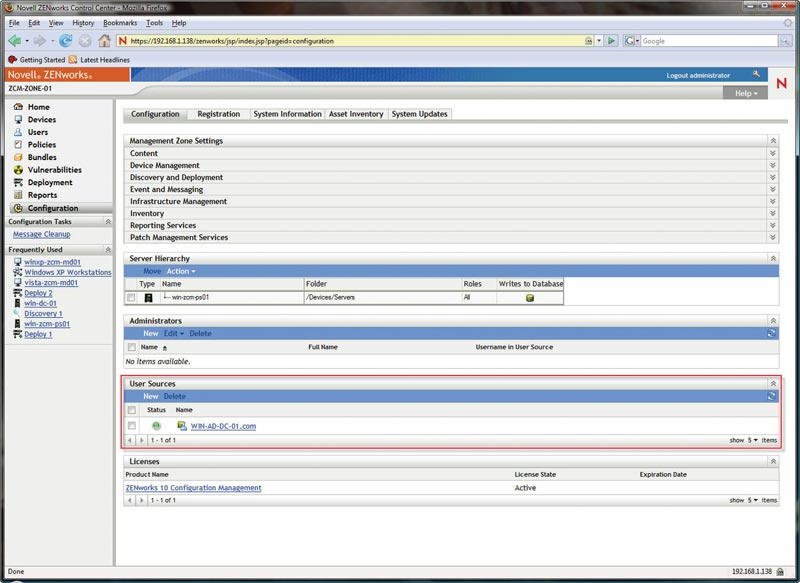This screenshot has width=800, height=583.
Task: Tick the checkbox for WIN-AD-DC-01.com row
Action: click(132, 426)
